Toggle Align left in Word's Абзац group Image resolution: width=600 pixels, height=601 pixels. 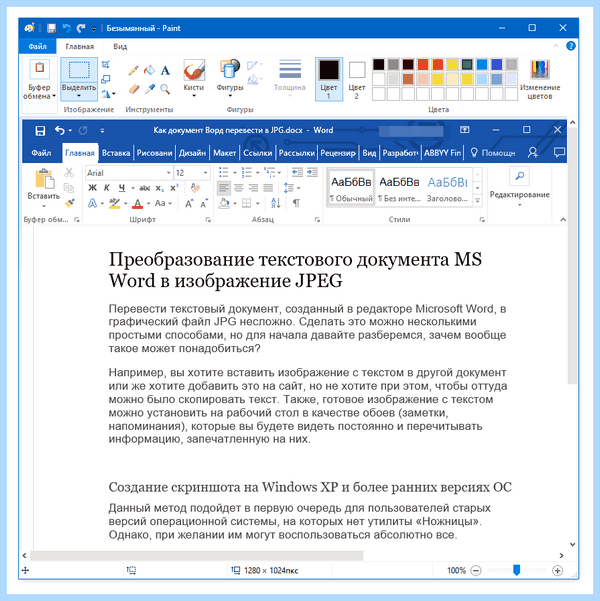point(224,188)
